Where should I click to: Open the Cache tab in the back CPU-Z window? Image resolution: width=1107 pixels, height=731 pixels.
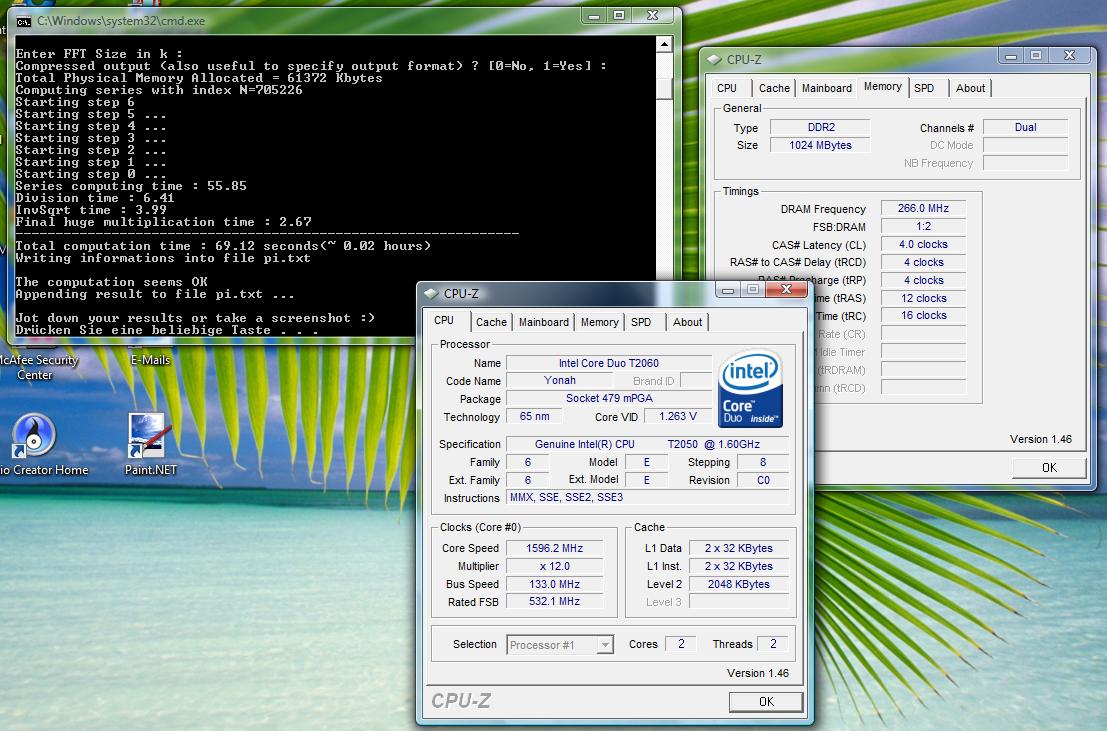tap(774, 88)
